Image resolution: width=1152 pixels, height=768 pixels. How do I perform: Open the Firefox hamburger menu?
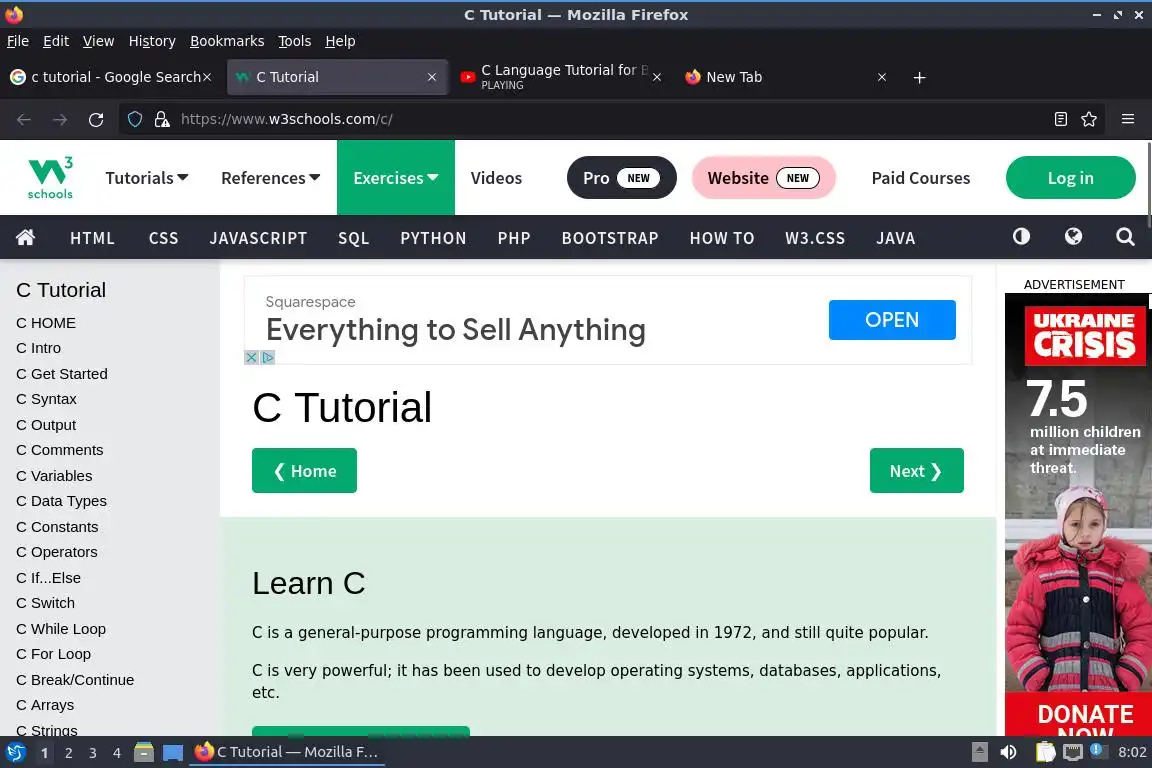[1128, 119]
